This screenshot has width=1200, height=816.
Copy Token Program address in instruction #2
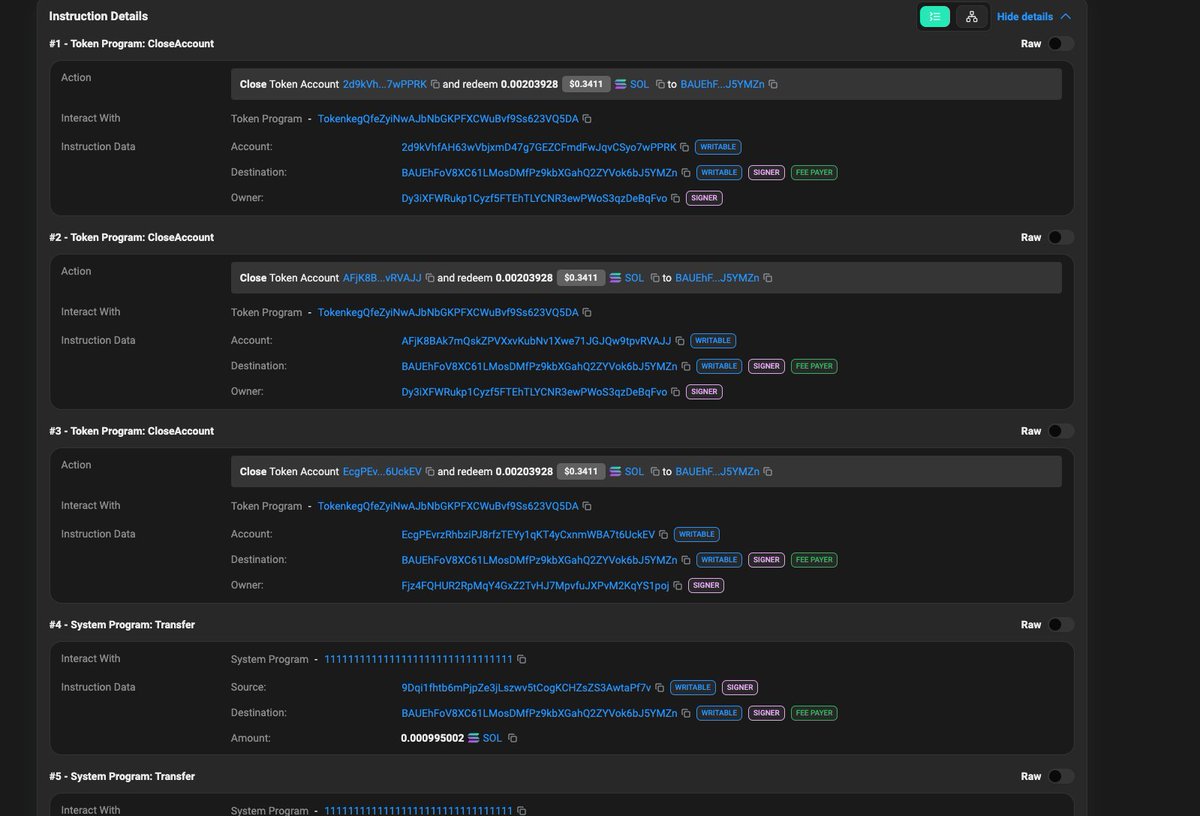coord(587,313)
